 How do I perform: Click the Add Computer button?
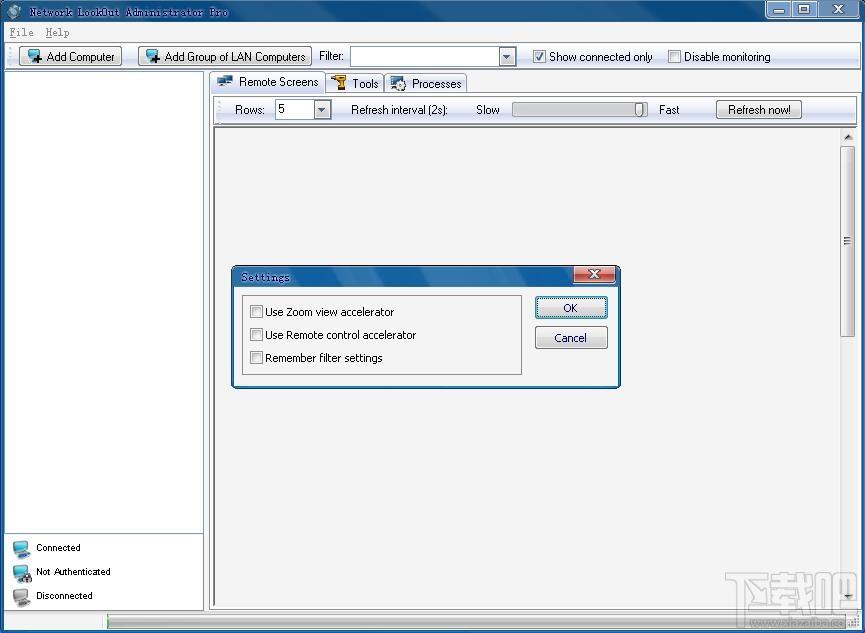pos(70,56)
